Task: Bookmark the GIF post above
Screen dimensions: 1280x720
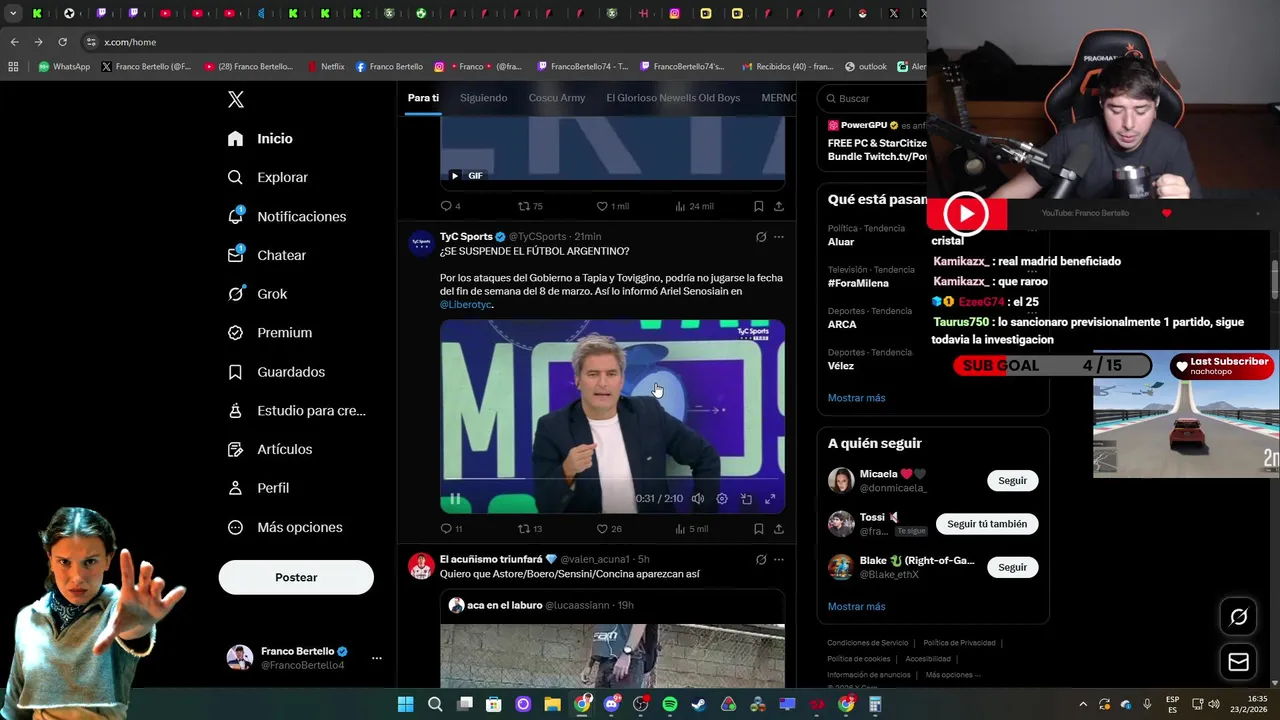Action: click(758, 206)
